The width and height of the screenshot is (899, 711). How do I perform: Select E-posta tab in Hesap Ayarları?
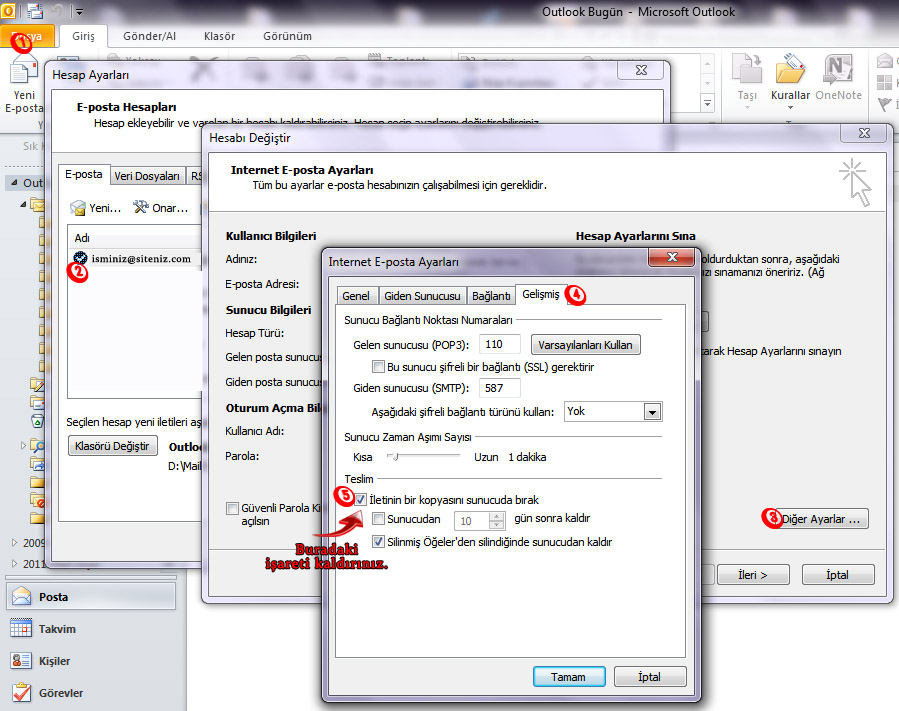84,174
